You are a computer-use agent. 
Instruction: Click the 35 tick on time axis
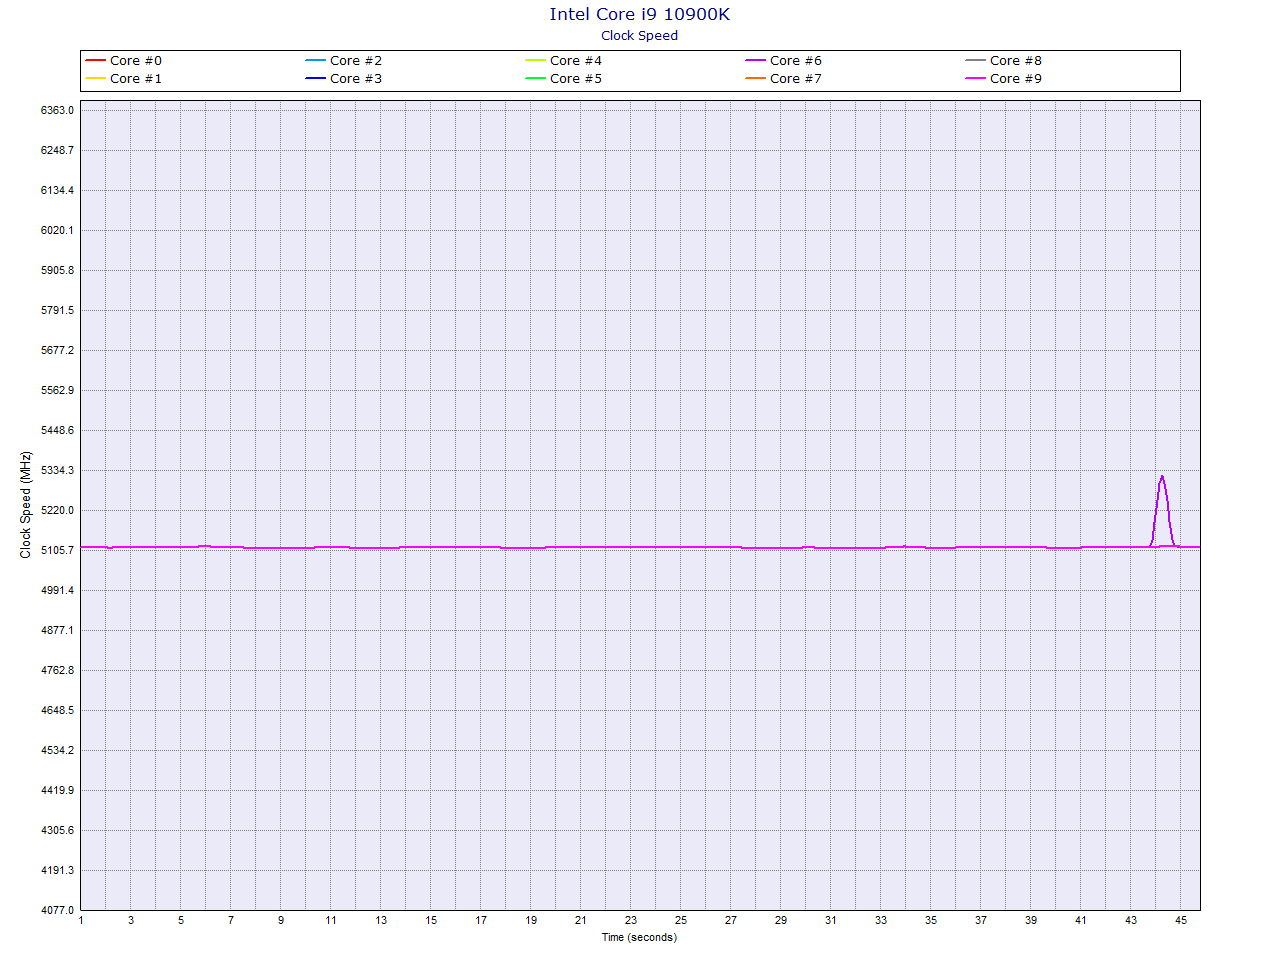tap(931, 920)
